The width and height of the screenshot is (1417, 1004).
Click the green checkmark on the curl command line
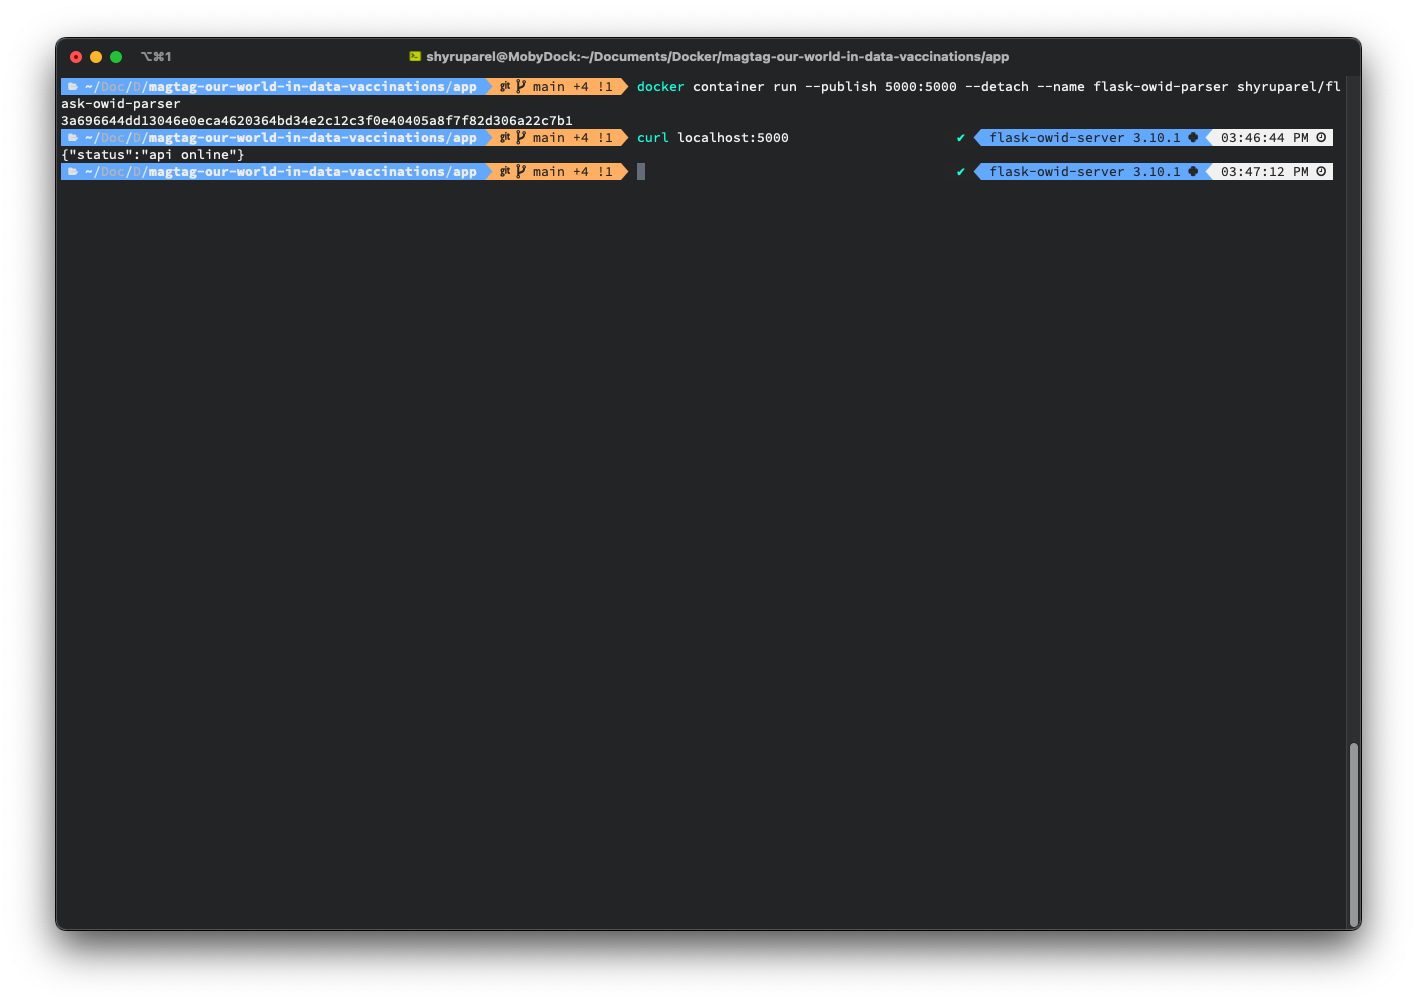click(x=961, y=138)
